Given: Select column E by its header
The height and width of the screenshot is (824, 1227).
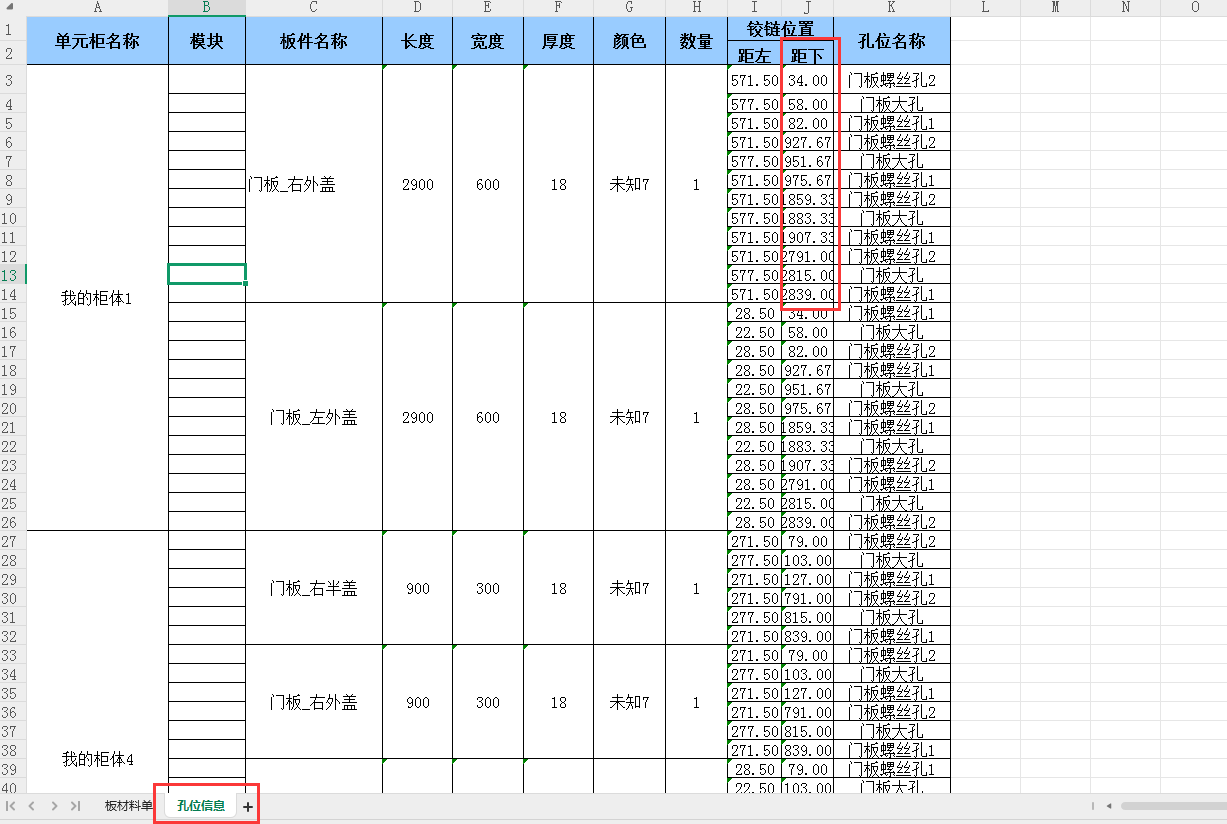Looking at the screenshot, I should click(488, 7).
